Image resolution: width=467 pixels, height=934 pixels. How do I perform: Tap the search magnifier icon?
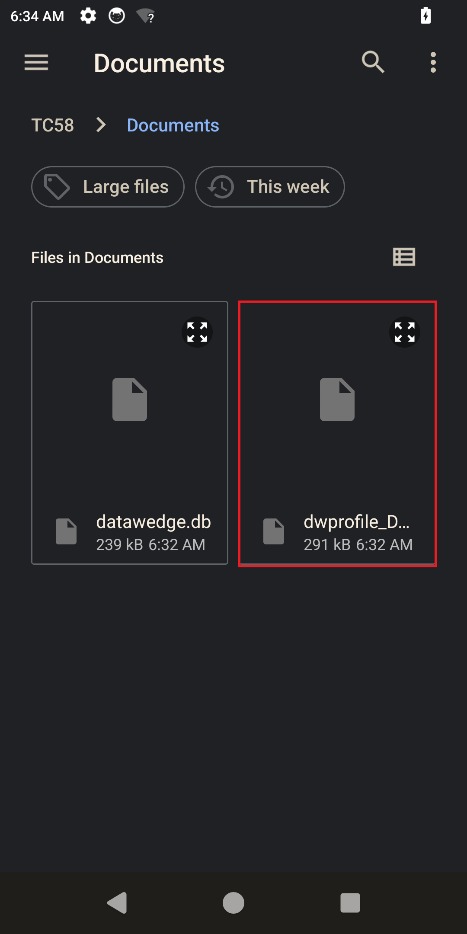pos(373,62)
